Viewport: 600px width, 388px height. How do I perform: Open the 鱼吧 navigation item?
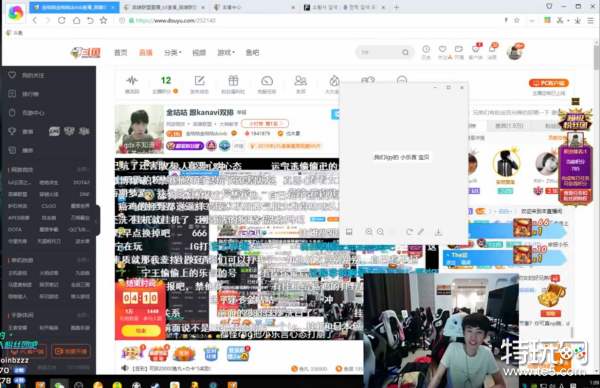(x=252, y=52)
